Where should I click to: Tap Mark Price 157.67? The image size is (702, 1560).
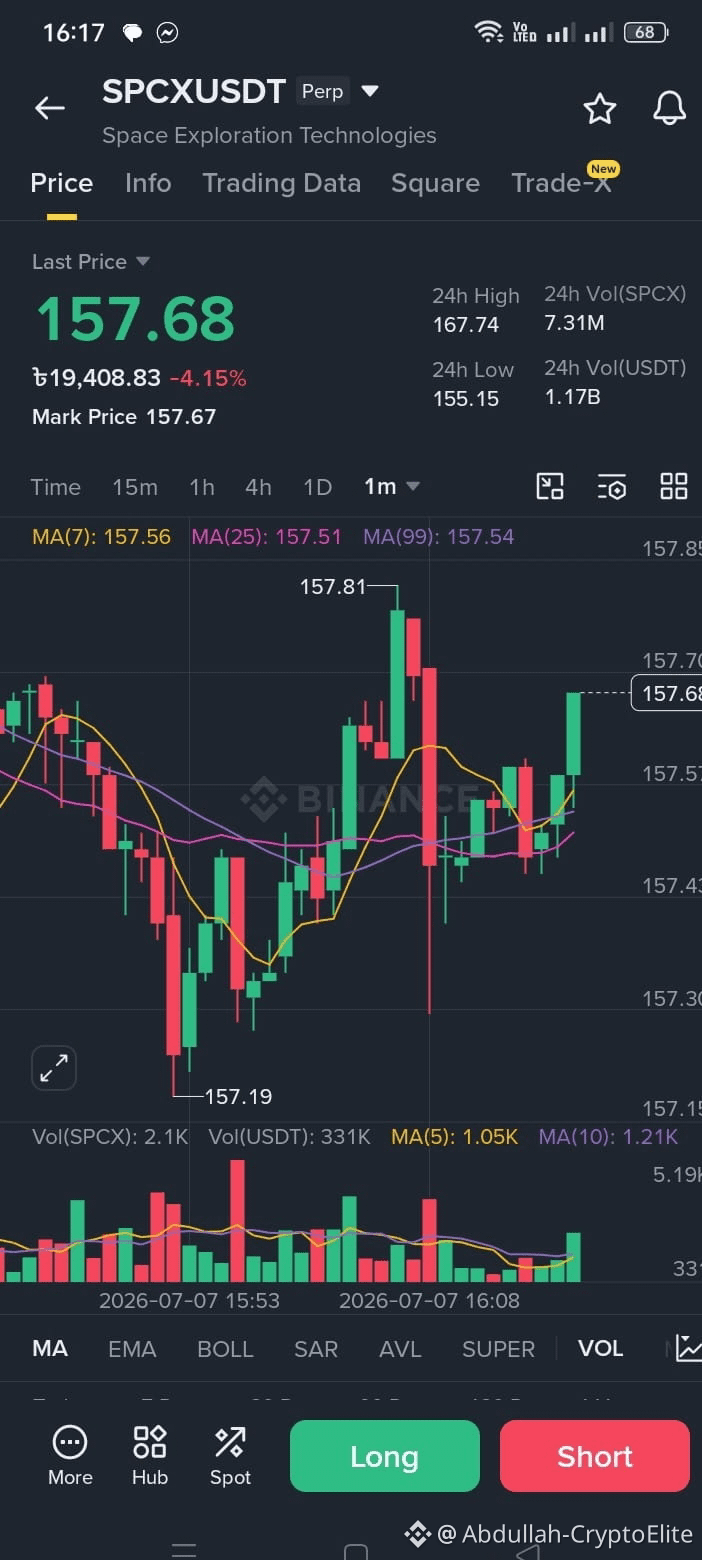click(x=124, y=416)
